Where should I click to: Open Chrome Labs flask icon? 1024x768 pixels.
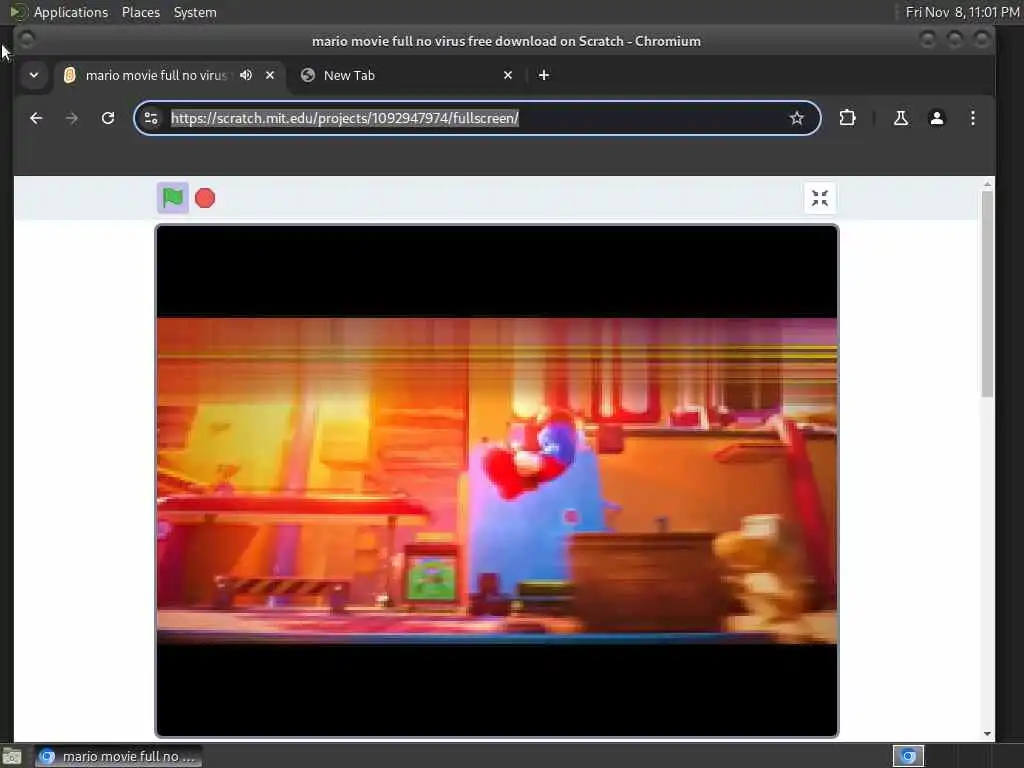coord(901,118)
